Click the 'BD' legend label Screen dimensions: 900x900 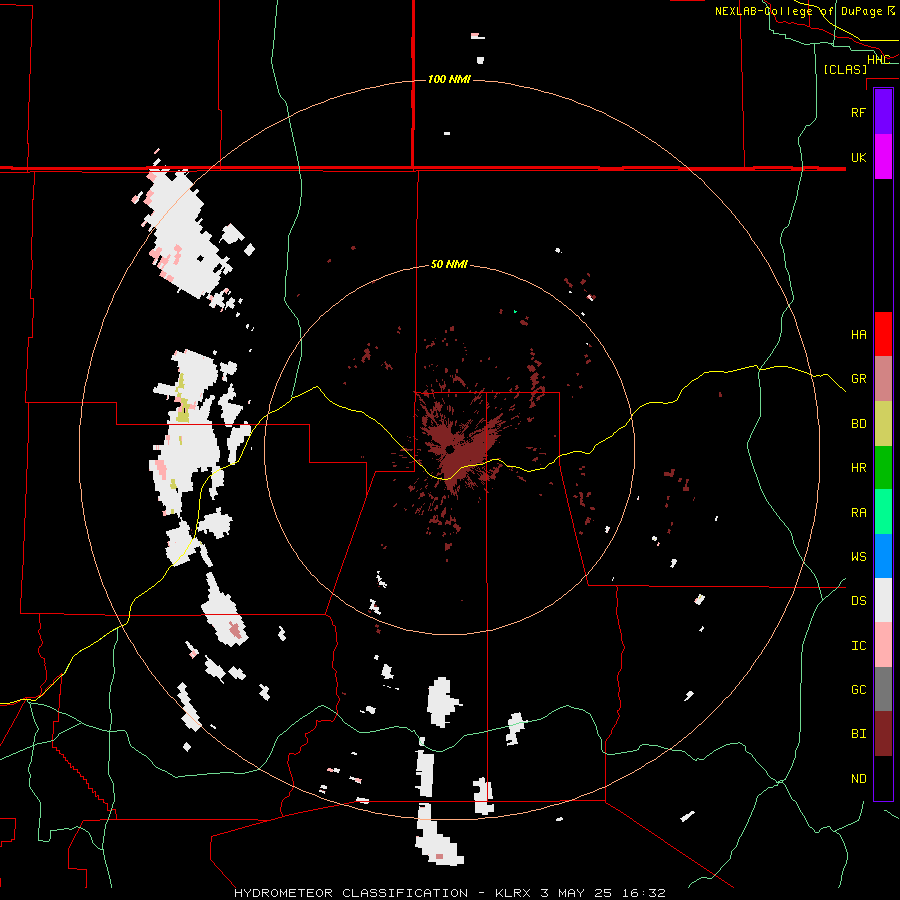pos(858,424)
